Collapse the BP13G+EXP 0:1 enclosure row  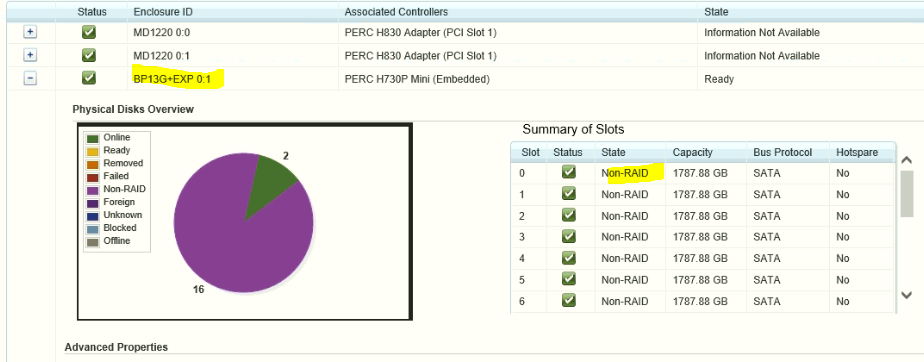point(30,78)
